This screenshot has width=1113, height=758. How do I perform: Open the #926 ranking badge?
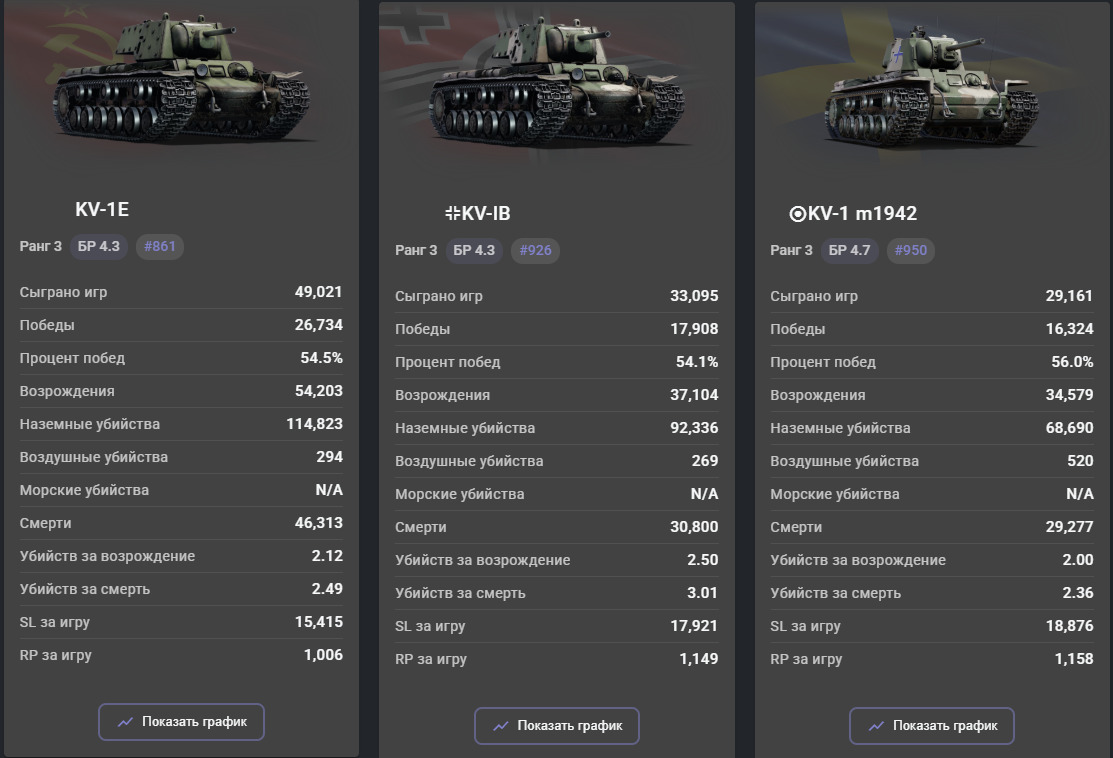(x=535, y=250)
